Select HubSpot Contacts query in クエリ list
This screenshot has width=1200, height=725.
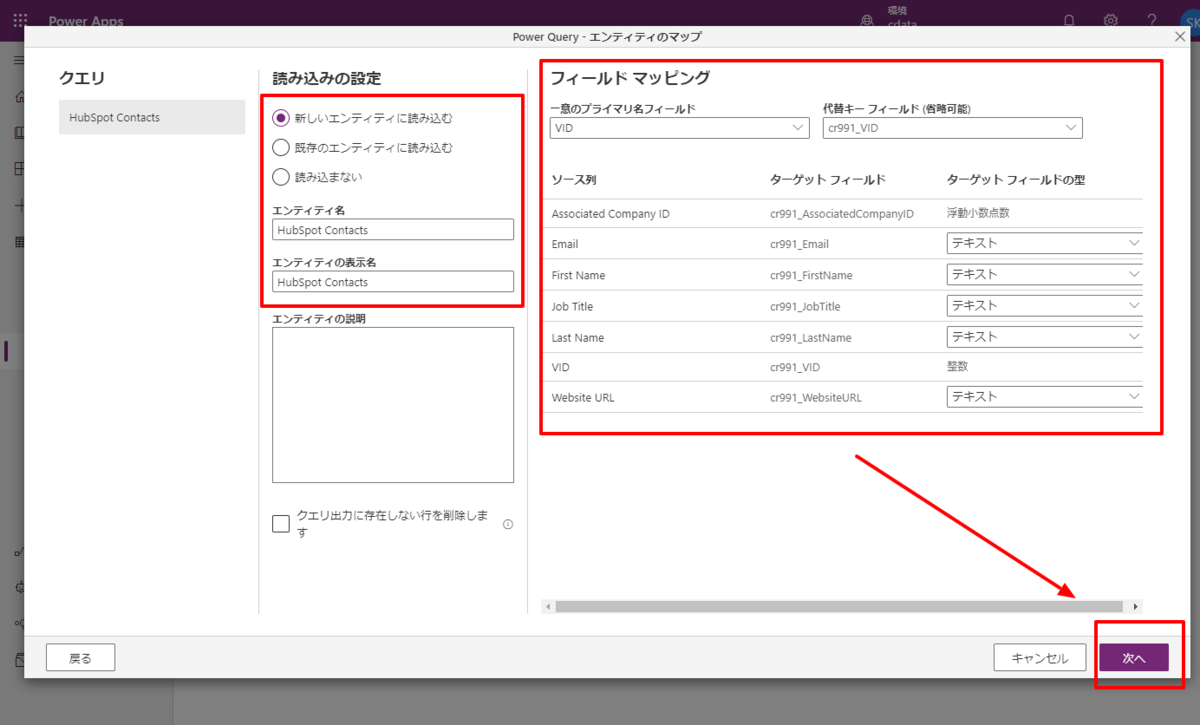[x=152, y=117]
